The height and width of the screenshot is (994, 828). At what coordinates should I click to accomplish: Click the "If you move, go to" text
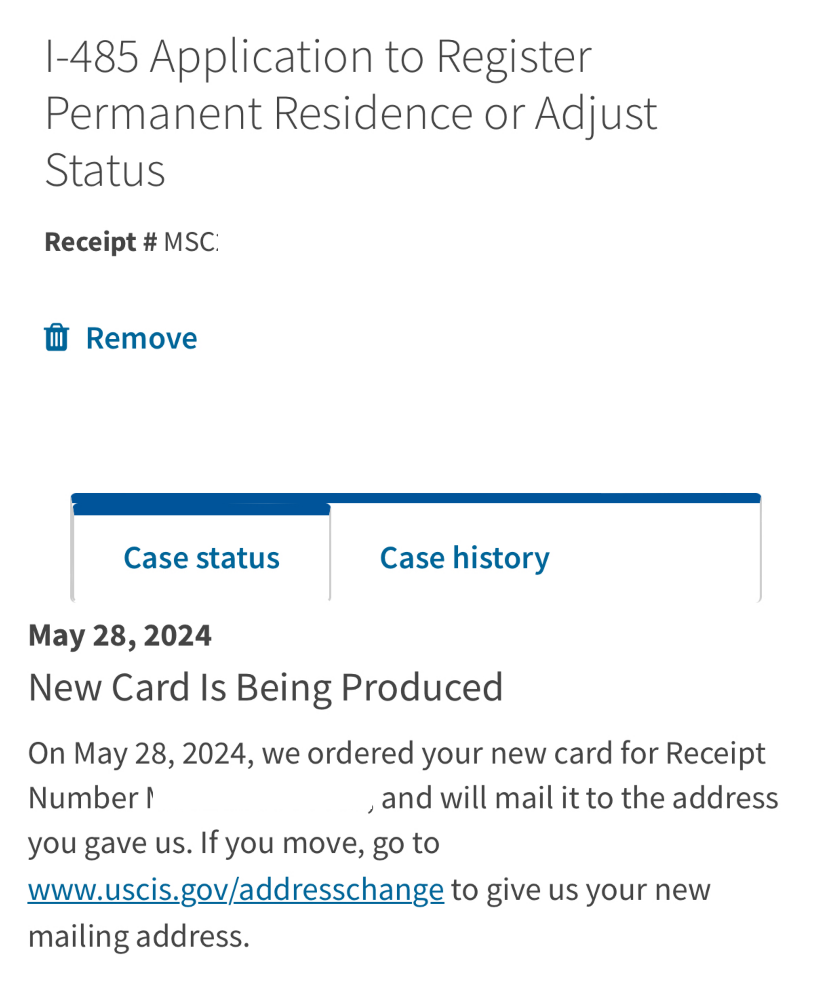point(320,843)
